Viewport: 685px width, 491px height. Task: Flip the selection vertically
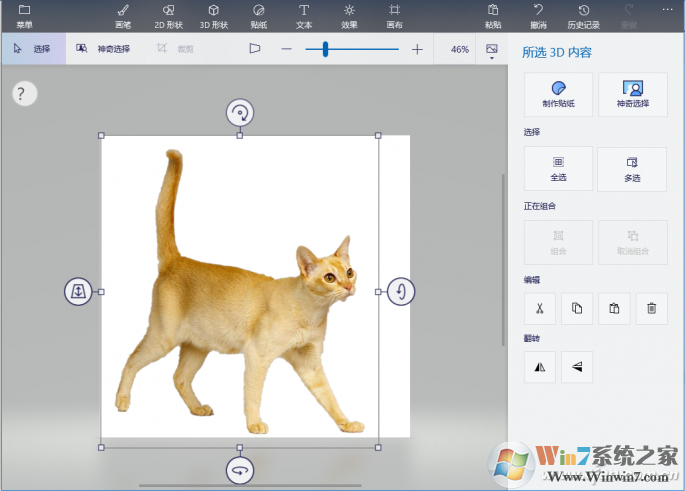pyautogui.click(x=577, y=367)
